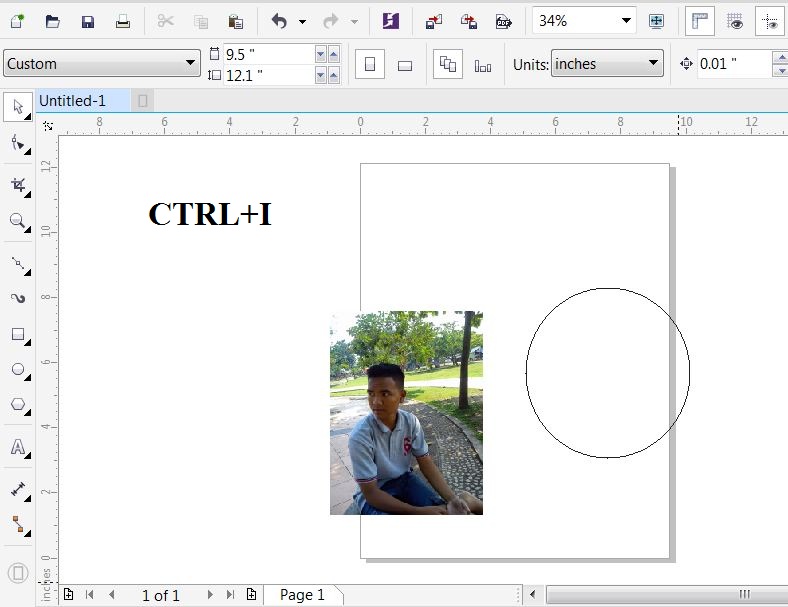Image resolution: width=788 pixels, height=607 pixels.
Task: Open the redo history dropdown arrow
Action: click(354, 22)
